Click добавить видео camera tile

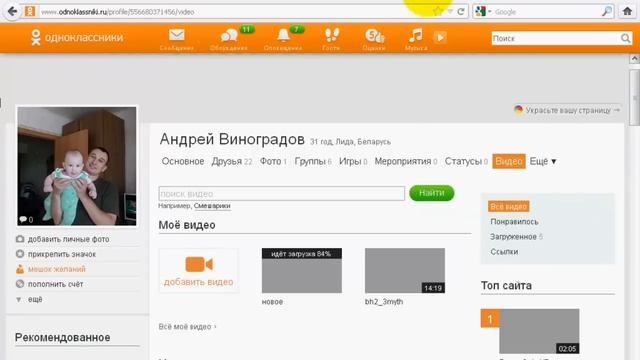point(199,271)
